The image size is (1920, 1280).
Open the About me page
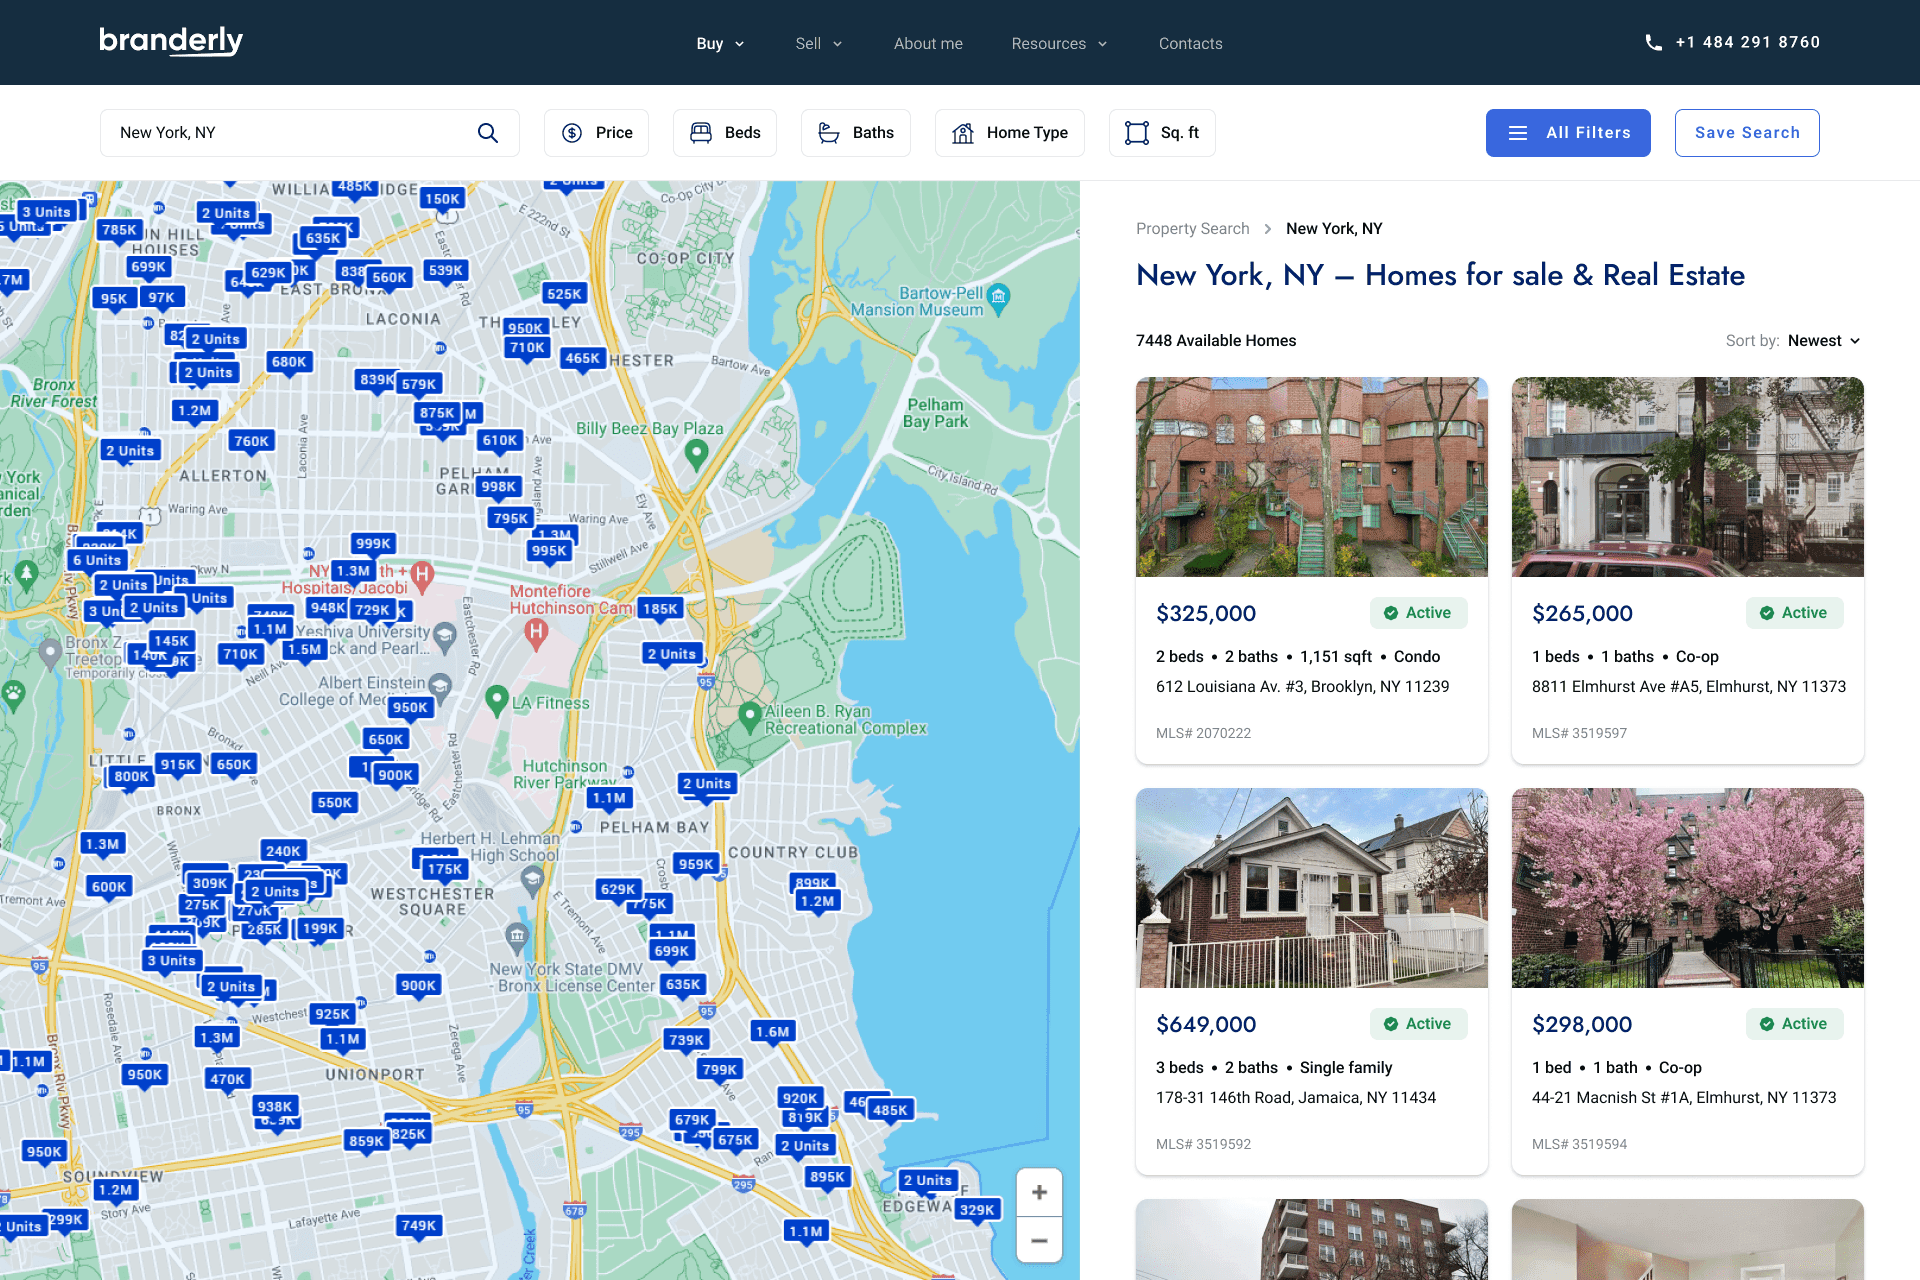(x=928, y=44)
